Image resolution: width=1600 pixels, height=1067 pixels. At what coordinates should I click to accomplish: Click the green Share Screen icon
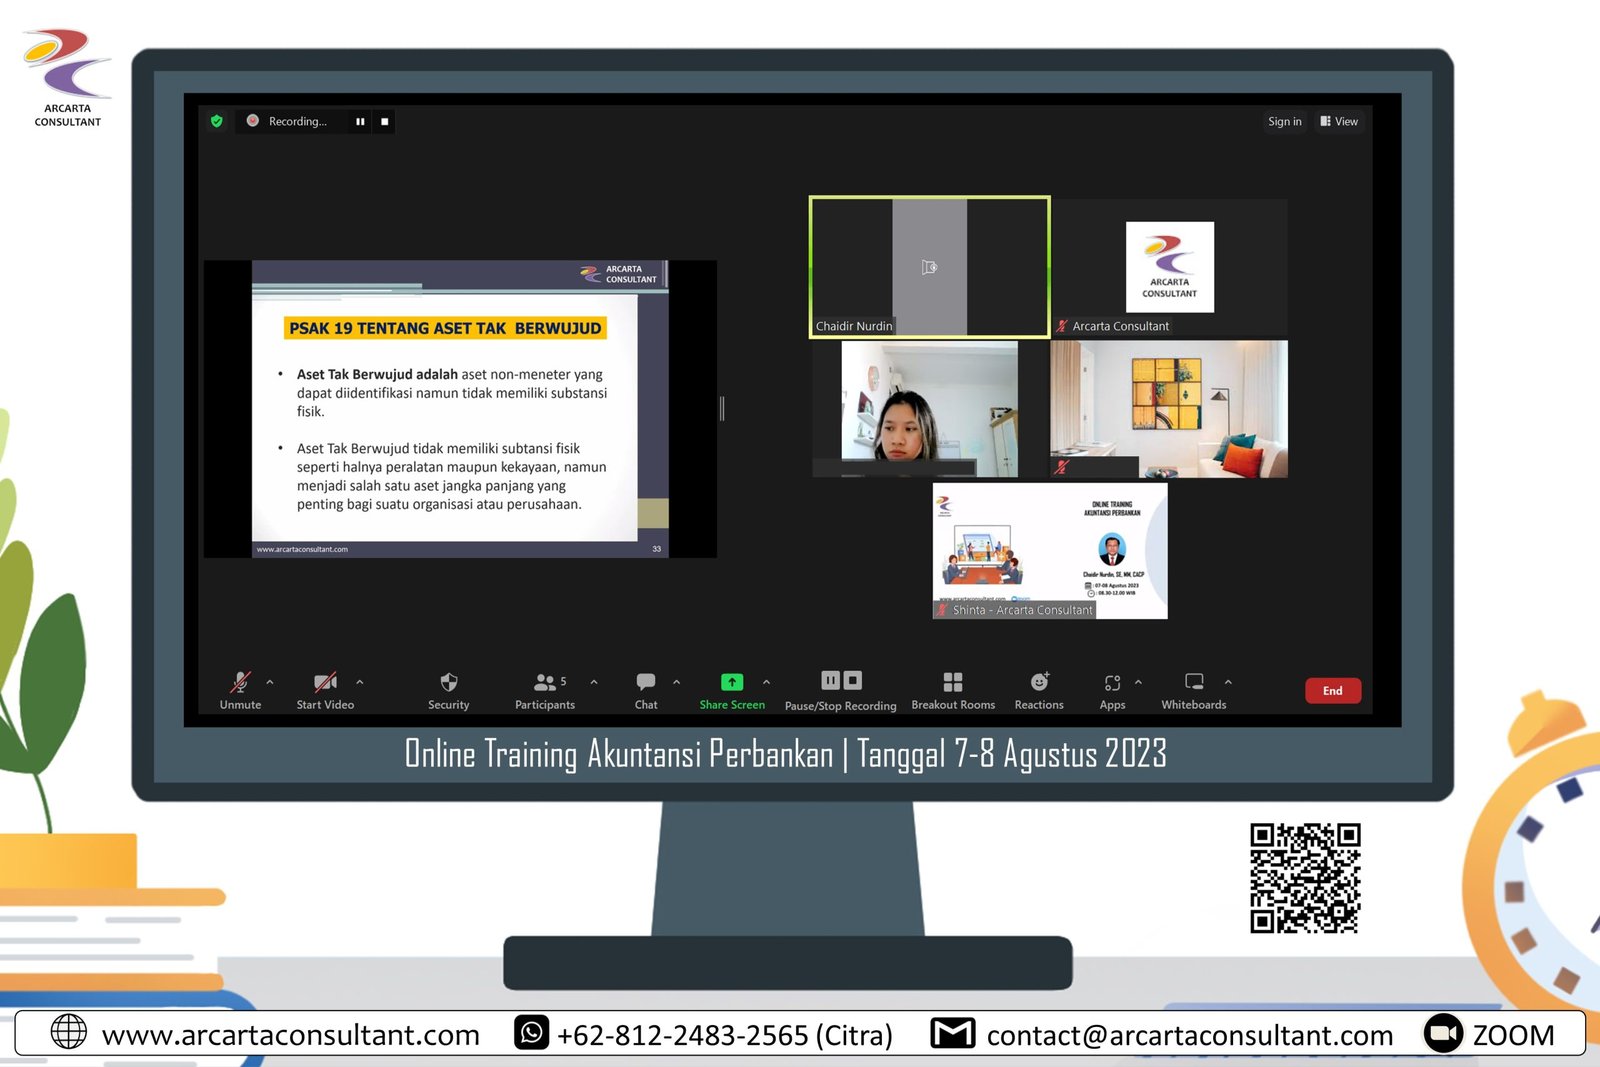(732, 682)
